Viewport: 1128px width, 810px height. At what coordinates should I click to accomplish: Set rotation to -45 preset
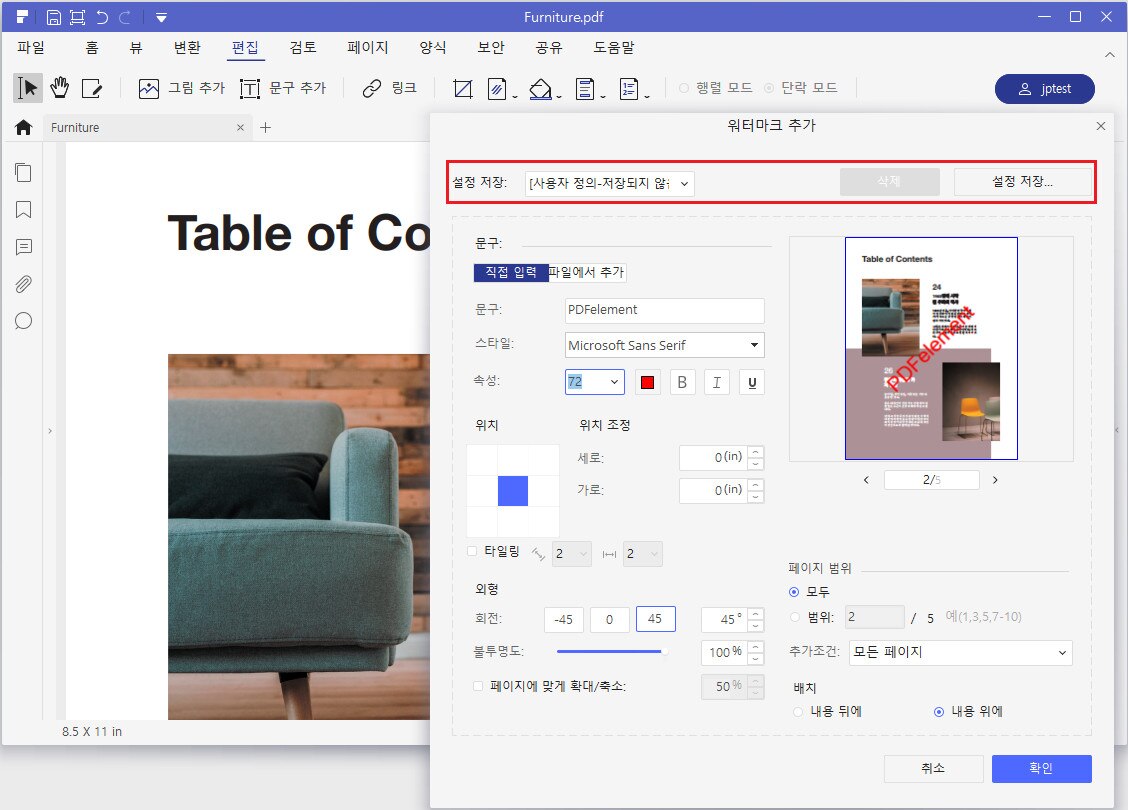563,619
